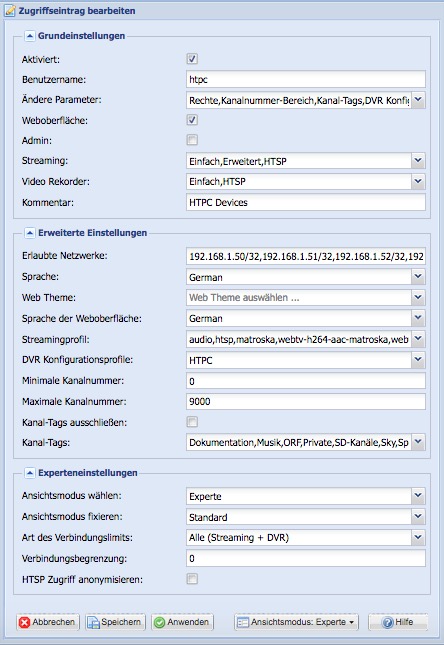
Task: Click the Speichern disk icon
Action: pos(93,622)
